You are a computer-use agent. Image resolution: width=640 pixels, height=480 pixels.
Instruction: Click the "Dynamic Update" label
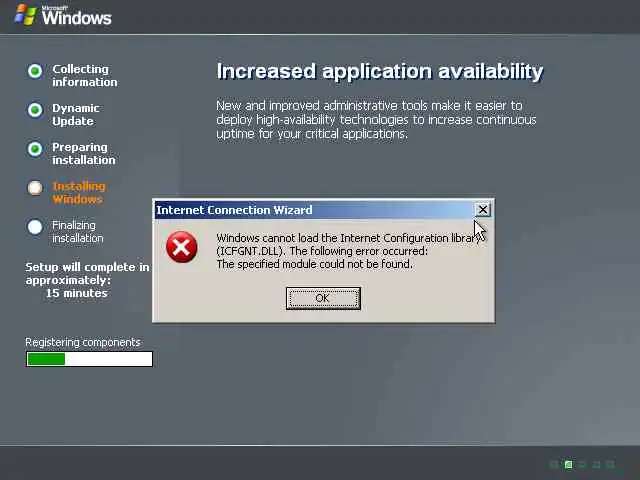pyautogui.click(x=76, y=115)
